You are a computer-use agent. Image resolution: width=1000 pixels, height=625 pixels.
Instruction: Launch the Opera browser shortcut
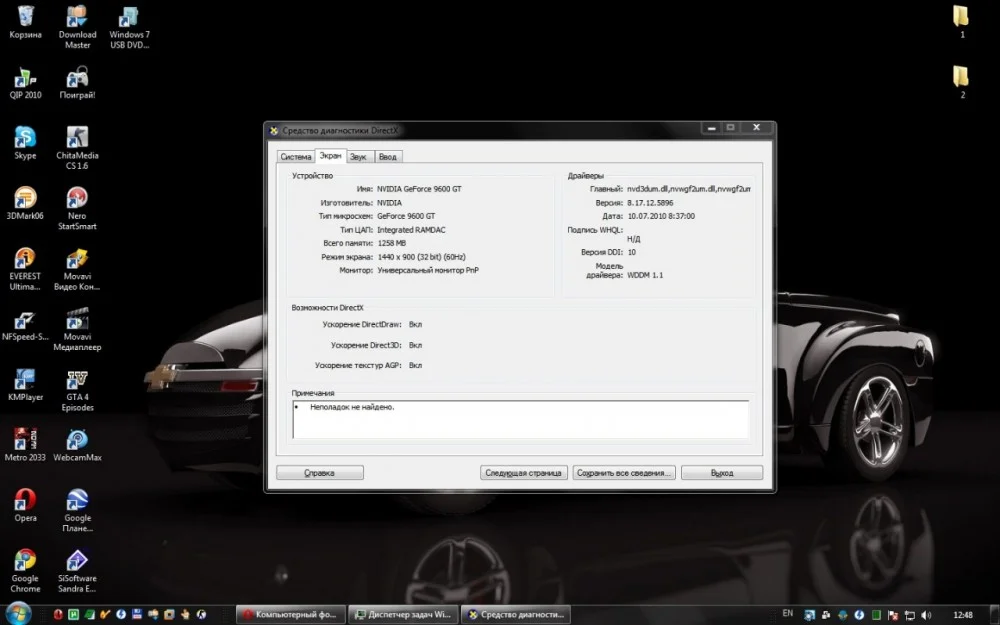click(25, 500)
